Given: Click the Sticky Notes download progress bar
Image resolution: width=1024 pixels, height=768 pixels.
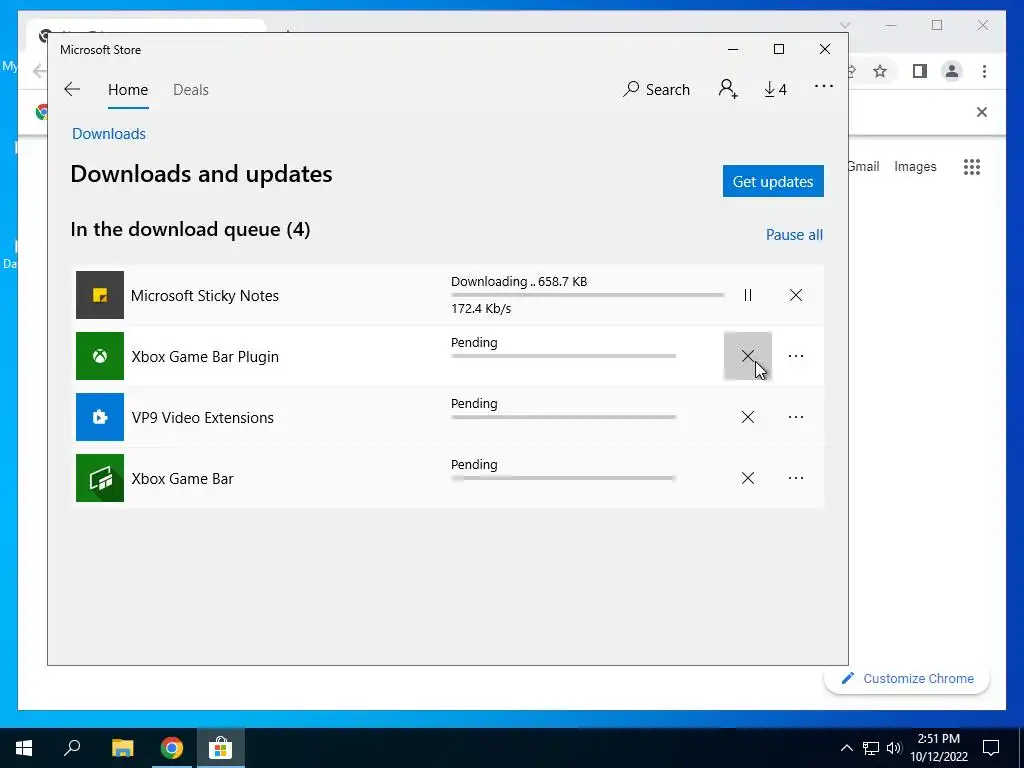Looking at the screenshot, I should 587,295.
